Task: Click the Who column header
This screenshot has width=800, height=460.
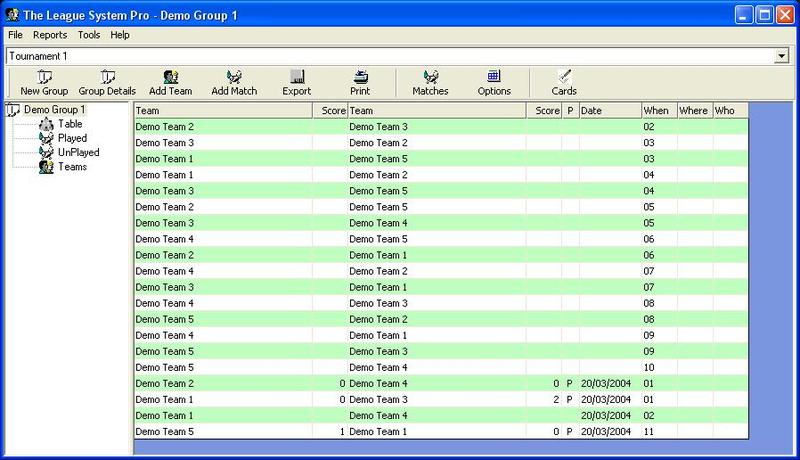Action: [731, 111]
